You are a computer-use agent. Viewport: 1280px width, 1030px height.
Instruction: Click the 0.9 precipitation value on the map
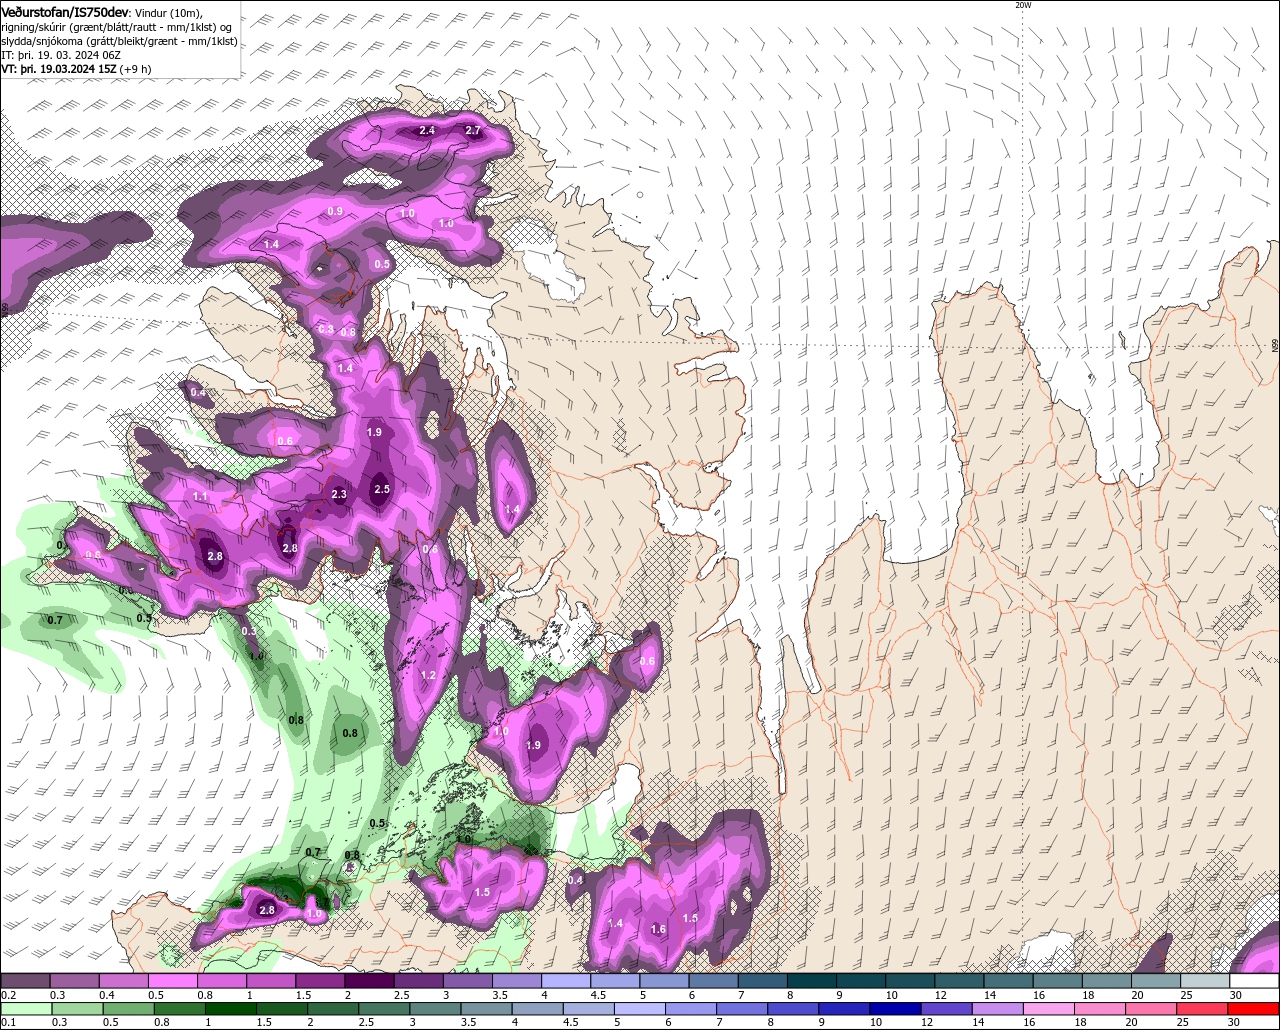click(335, 211)
